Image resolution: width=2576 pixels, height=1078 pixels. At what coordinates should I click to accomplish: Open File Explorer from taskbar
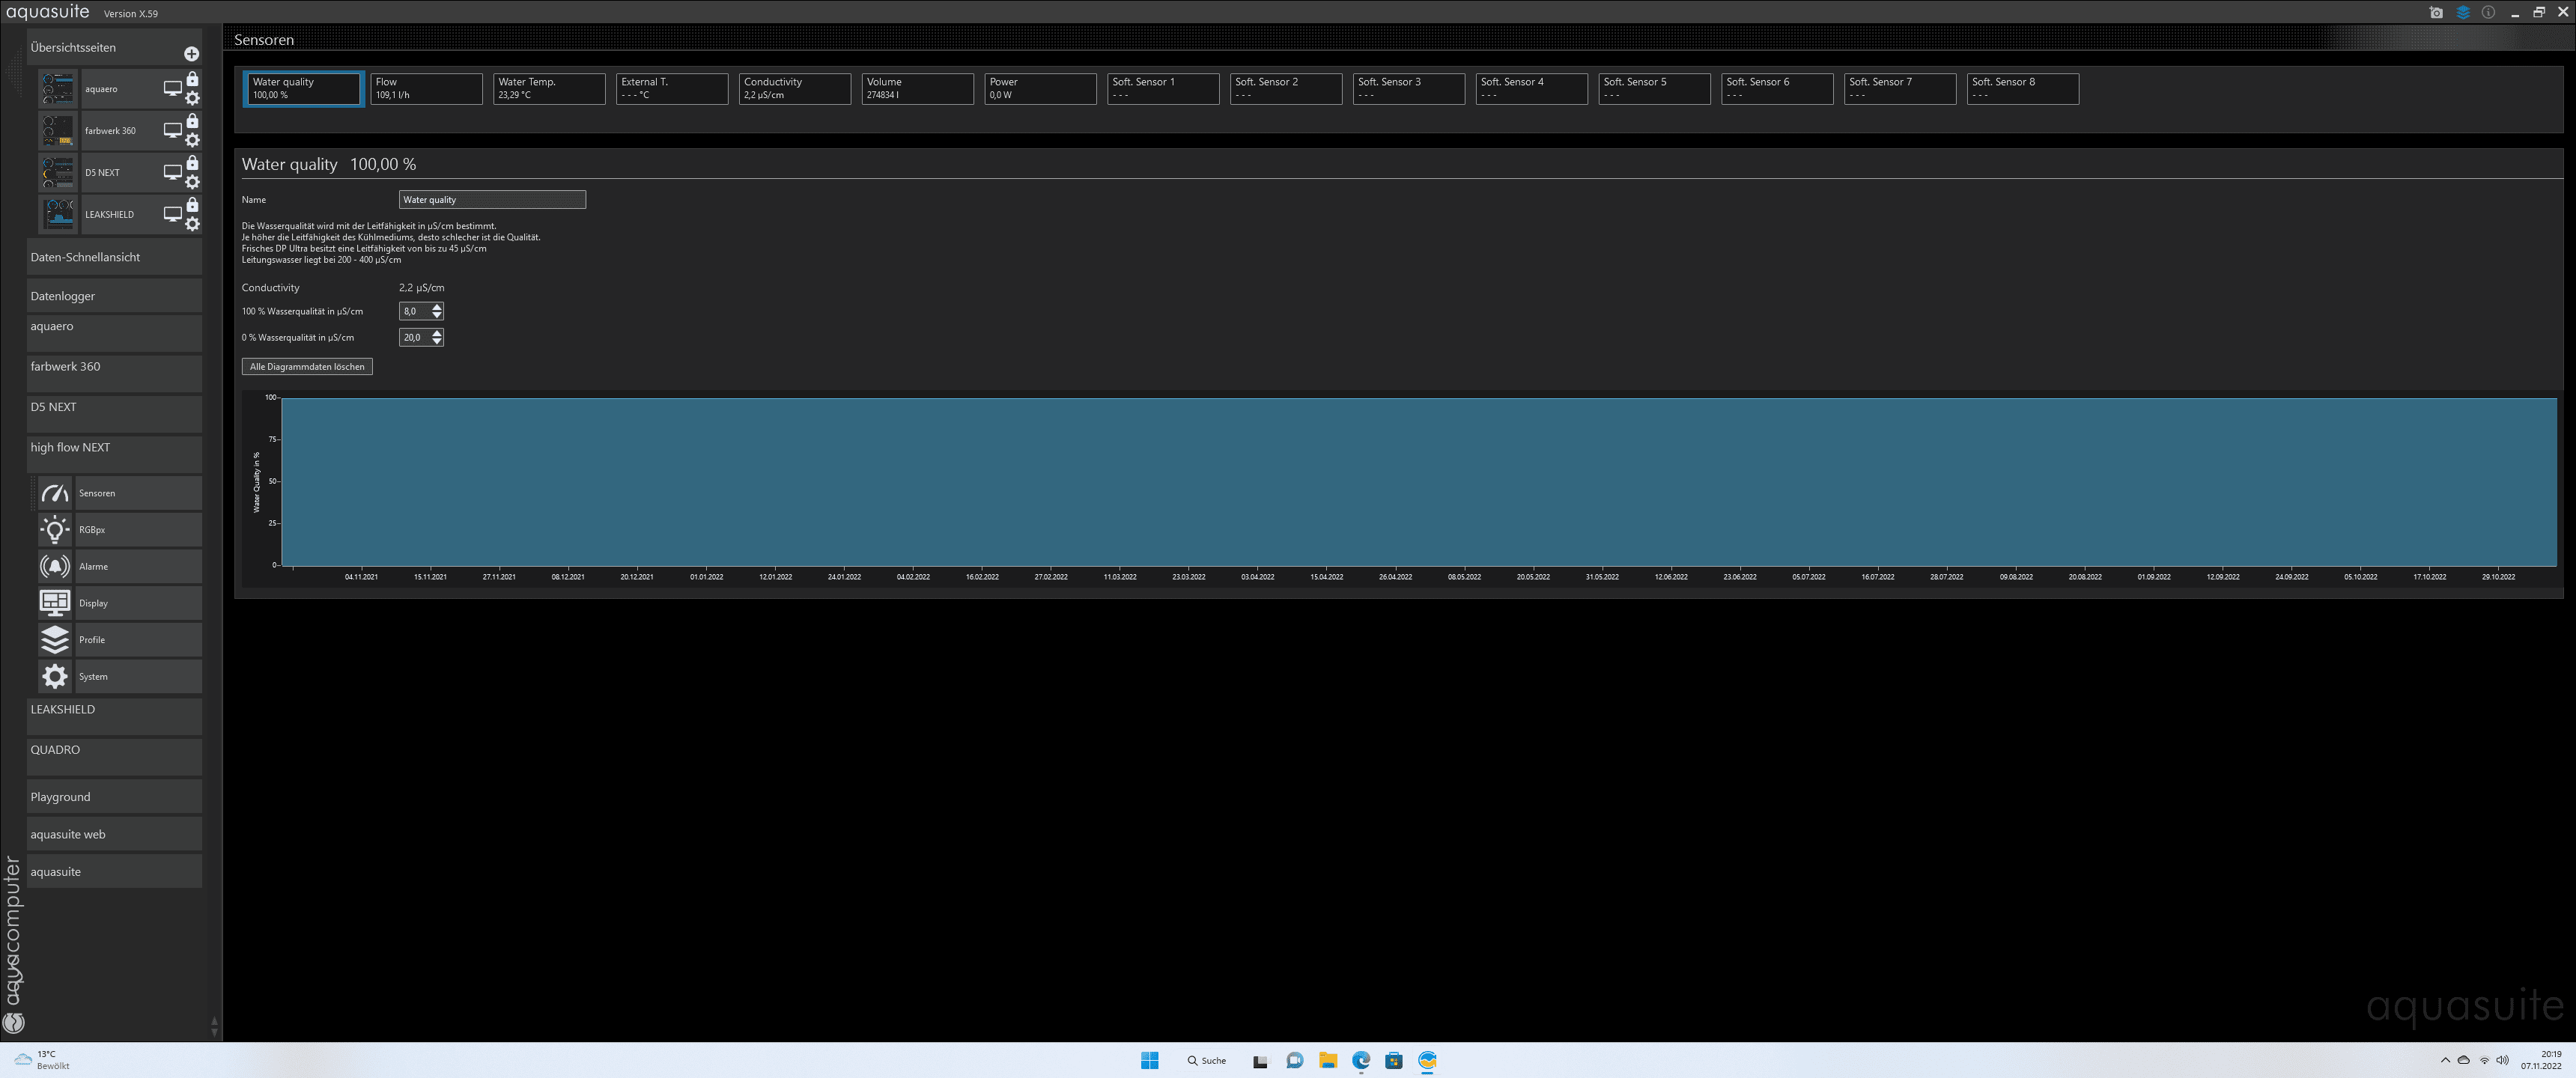(1328, 1061)
